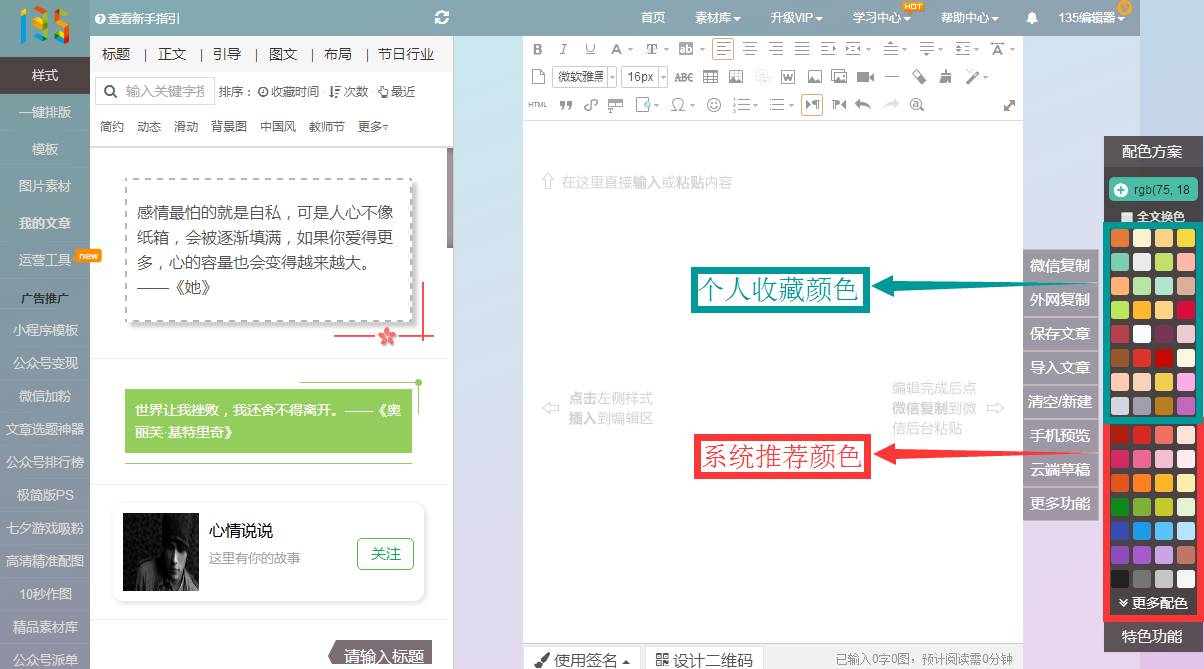Click the Word import W icon
This screenshot has width=1204, height=669.
click(x=788, y=77)
